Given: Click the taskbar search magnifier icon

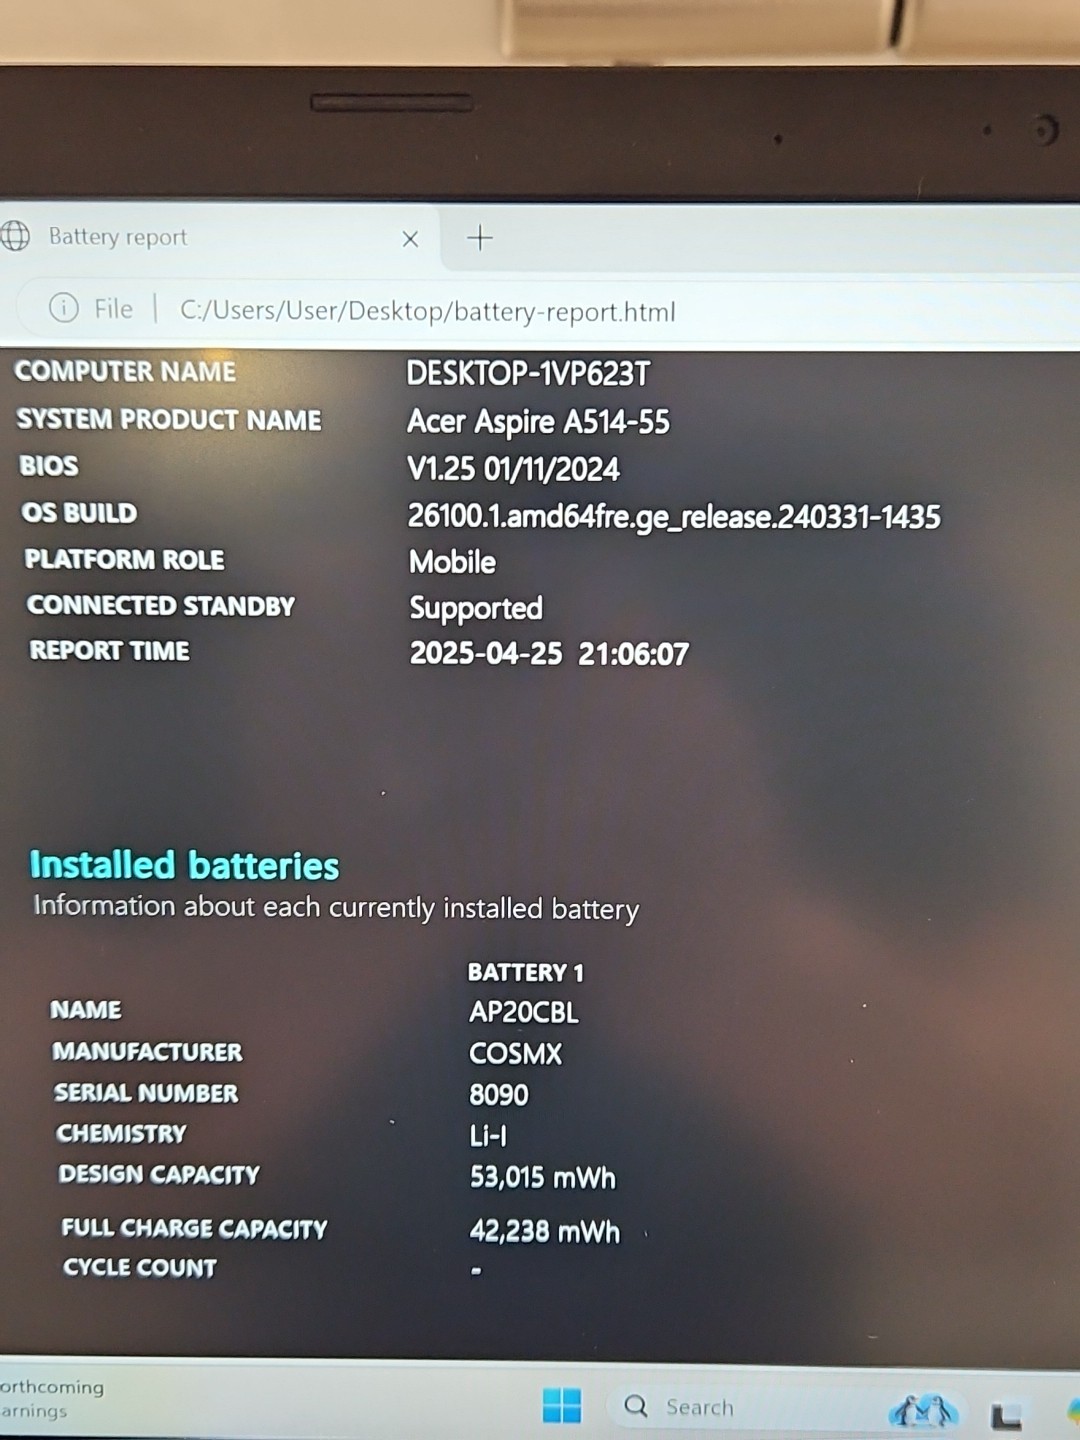Looking at the screenshot, I should tap(636, 1406).
